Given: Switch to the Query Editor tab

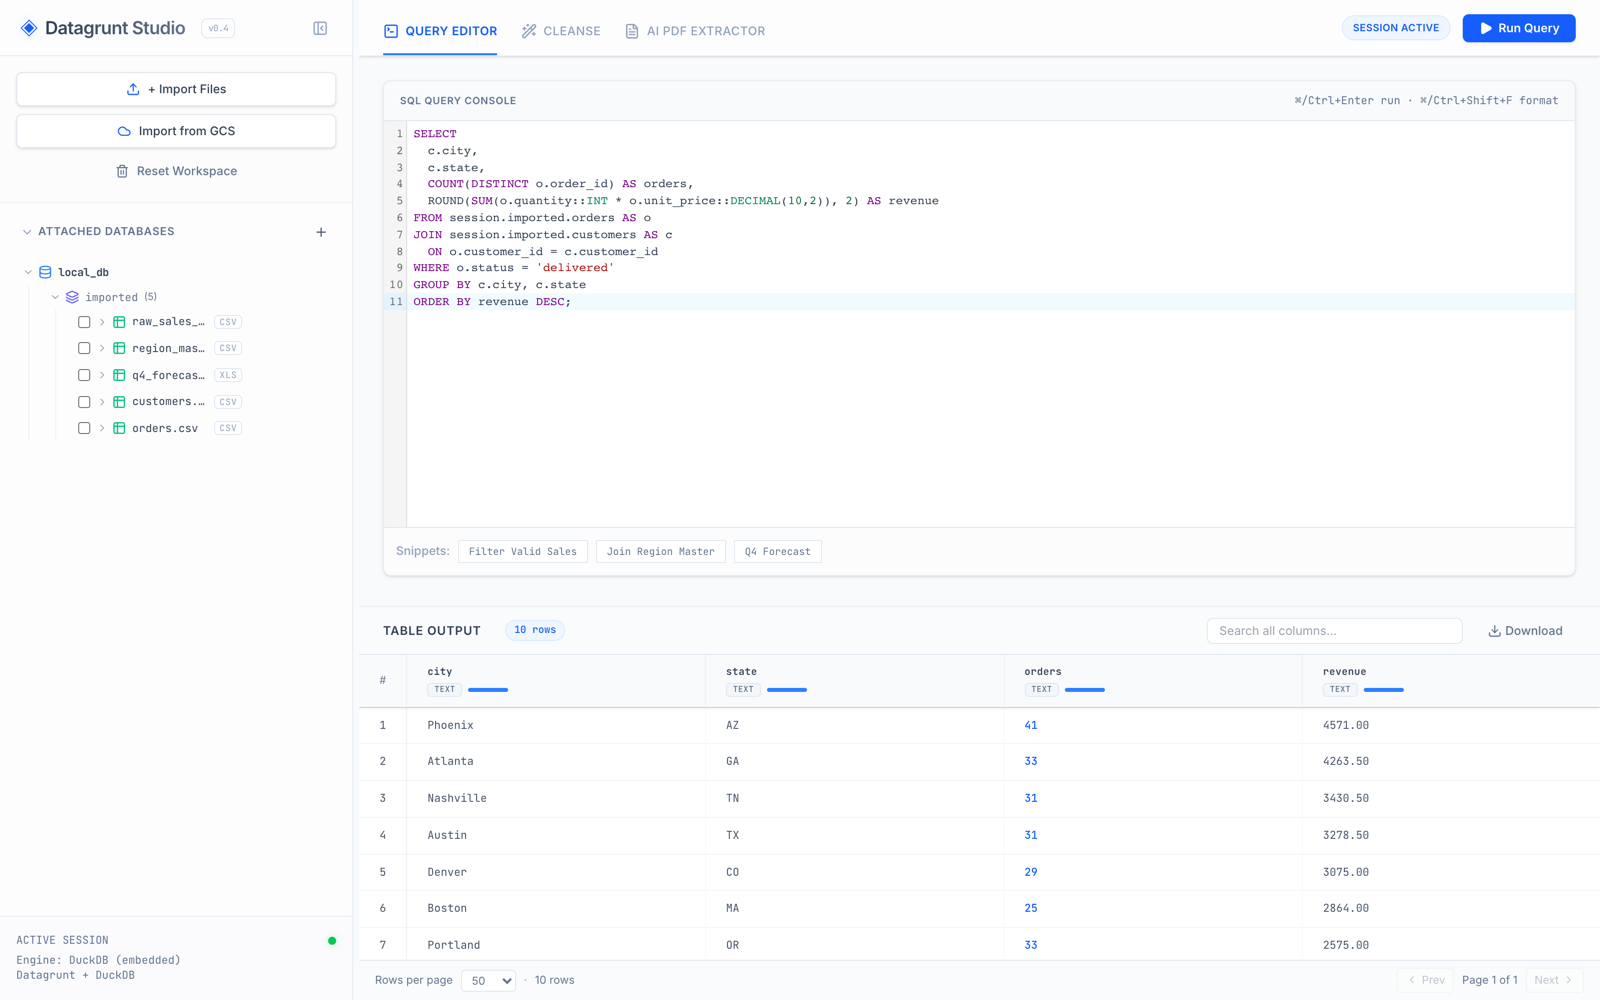Looking at the screenshot, I should tap(440, 31).
